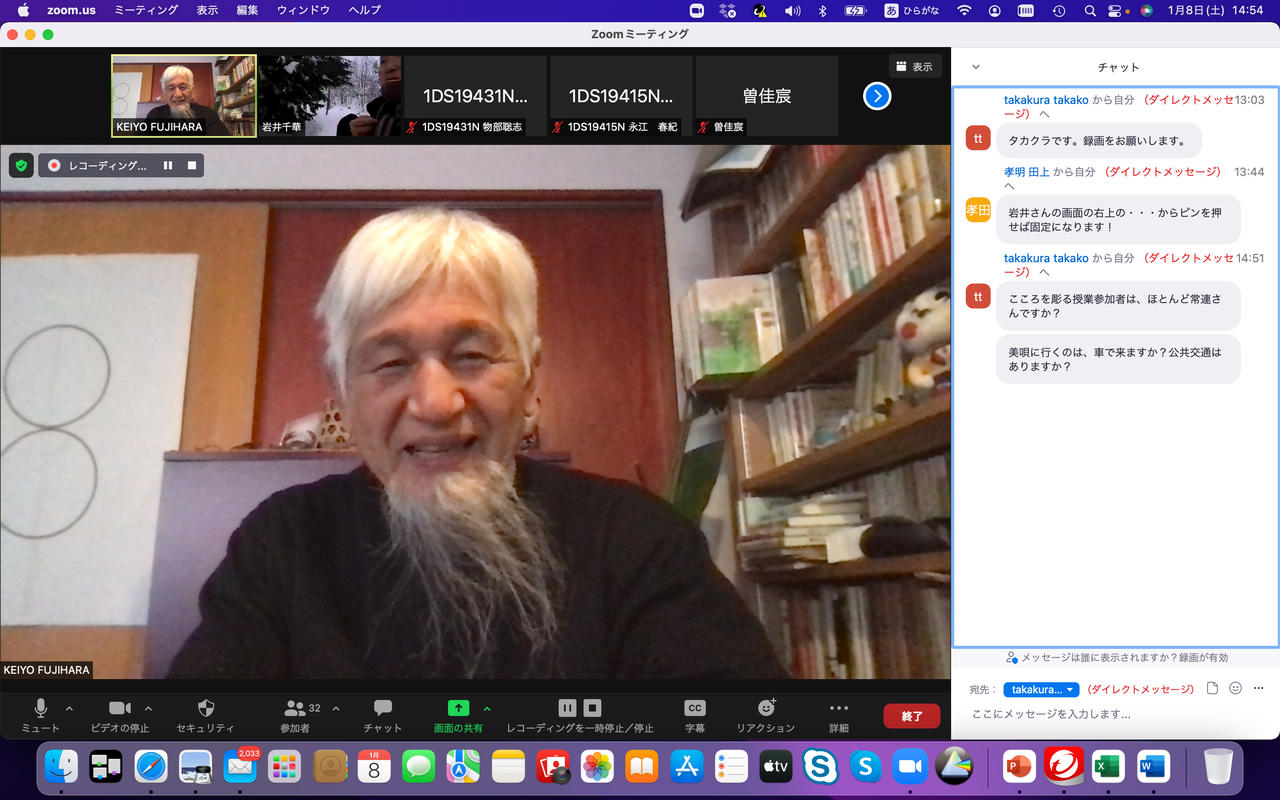Screen dimensions: 1280x800
Task: Open the リアクション reactions picker
Action: point(766,715)
